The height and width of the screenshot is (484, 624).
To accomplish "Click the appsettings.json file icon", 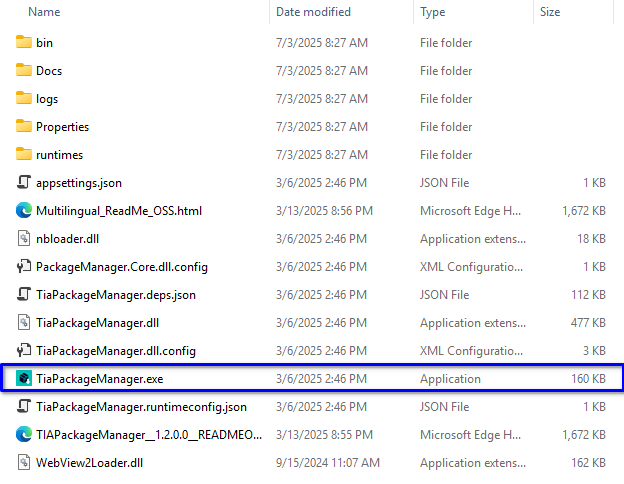I will coord(24,182).
